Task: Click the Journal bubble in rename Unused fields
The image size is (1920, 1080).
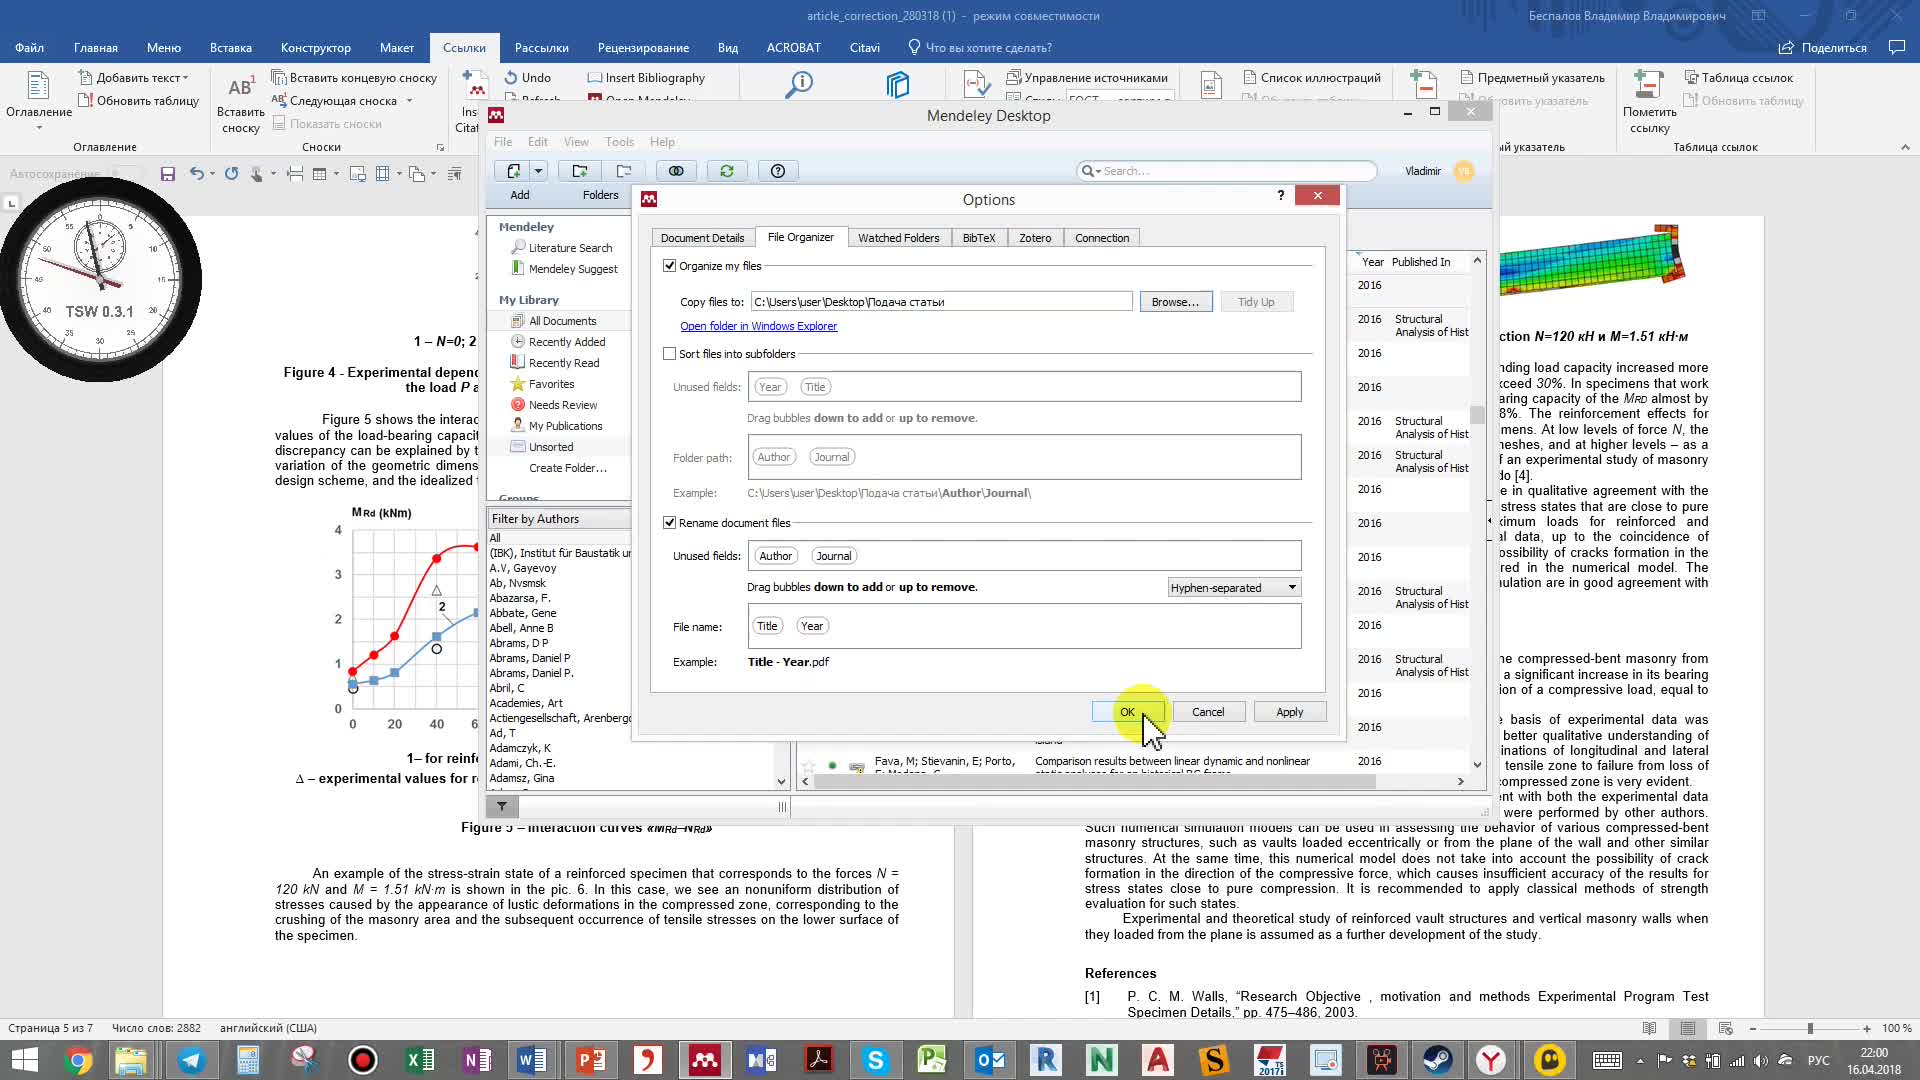Action: coord(834,556)
